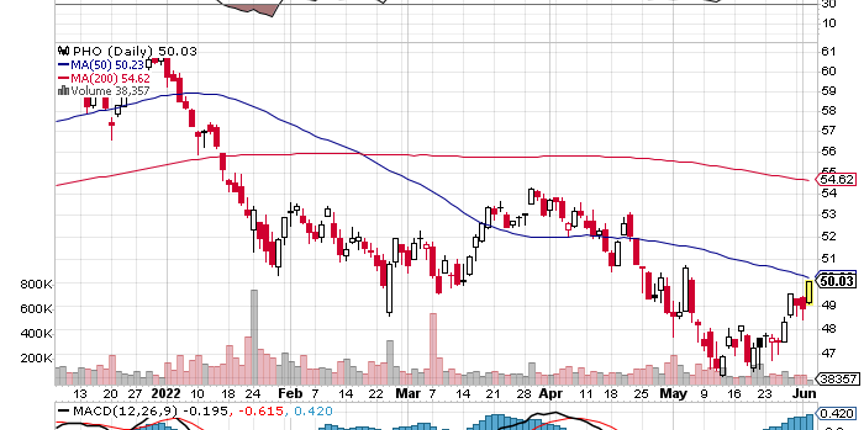The image size is (864, 430).
Task: Click the 2022 label on the date axis
Action: point(164,394)
